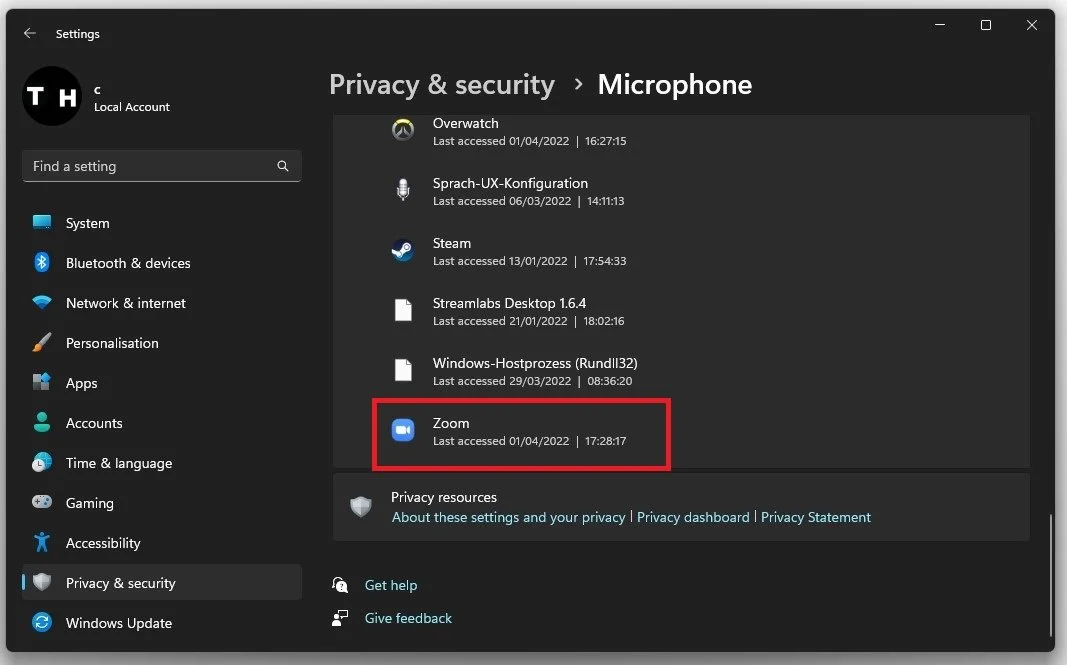Click the Windows Update sidebar icon
The height and width of the screenshot is (665, 1067).
pos(41,623)
